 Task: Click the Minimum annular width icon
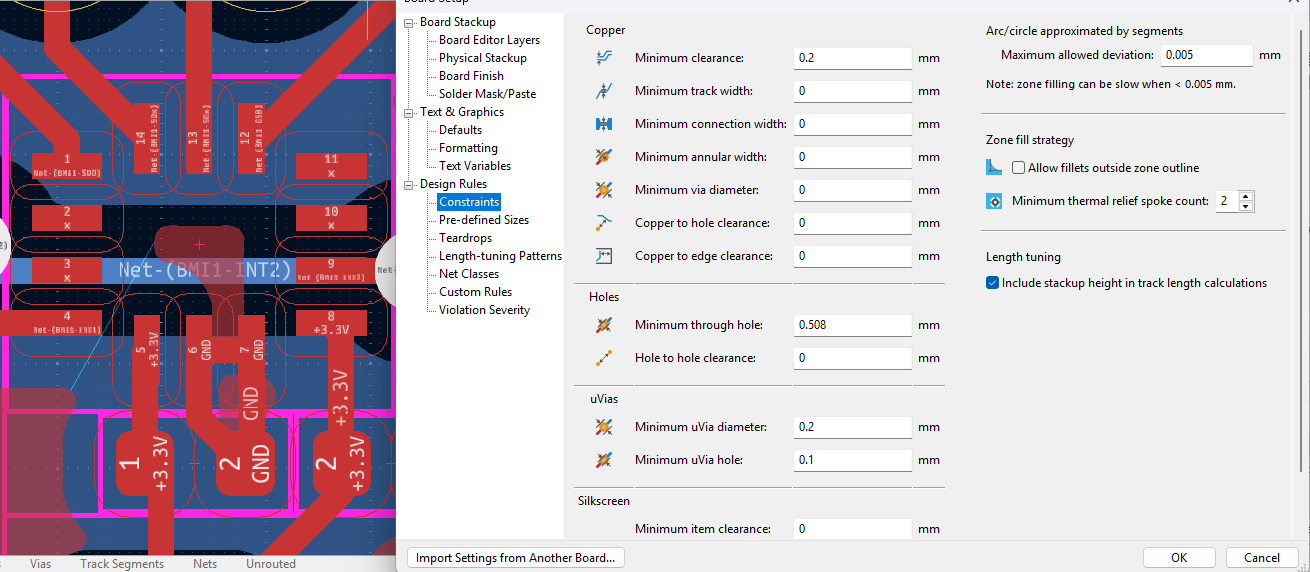603,157
